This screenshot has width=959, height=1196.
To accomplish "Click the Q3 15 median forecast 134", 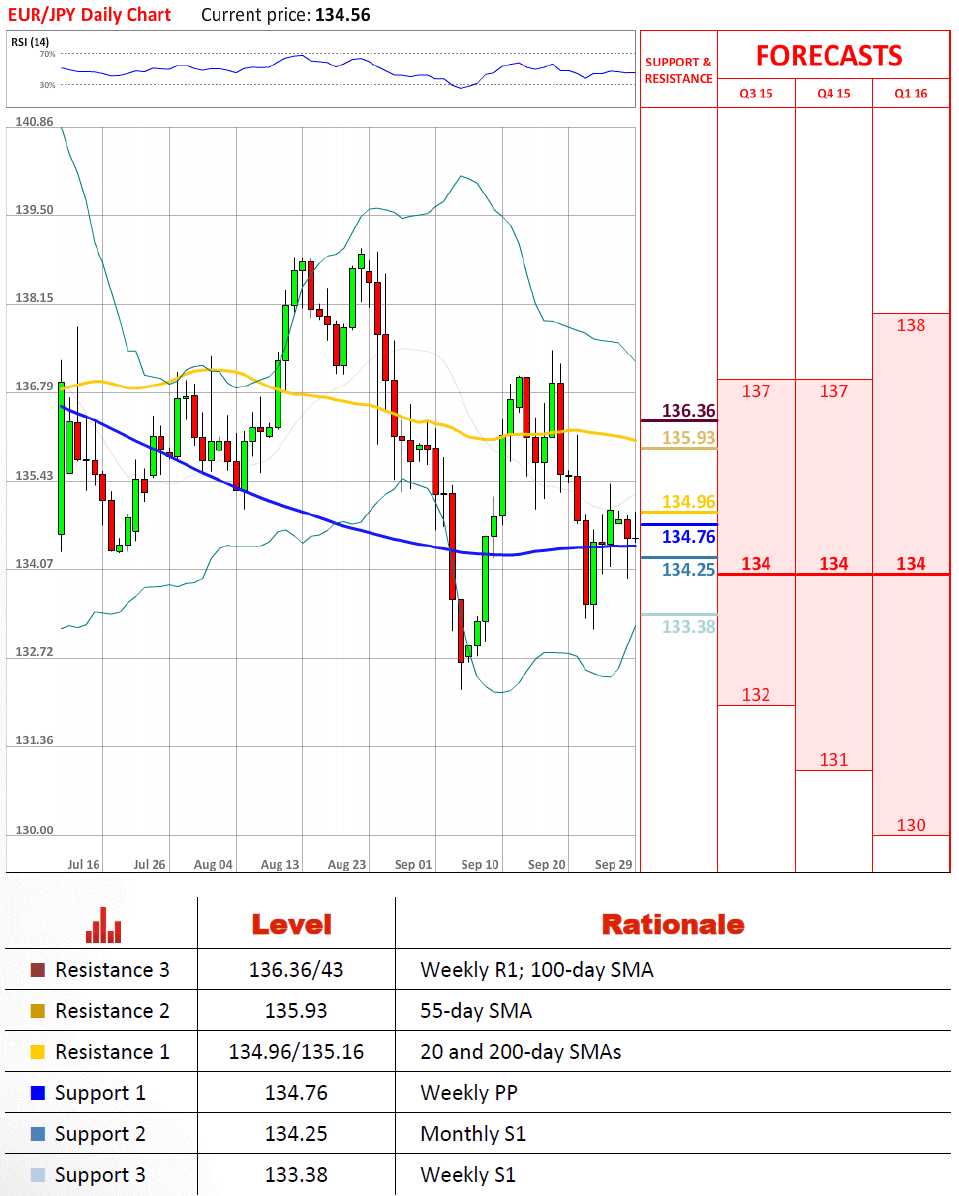I will 756,564.
